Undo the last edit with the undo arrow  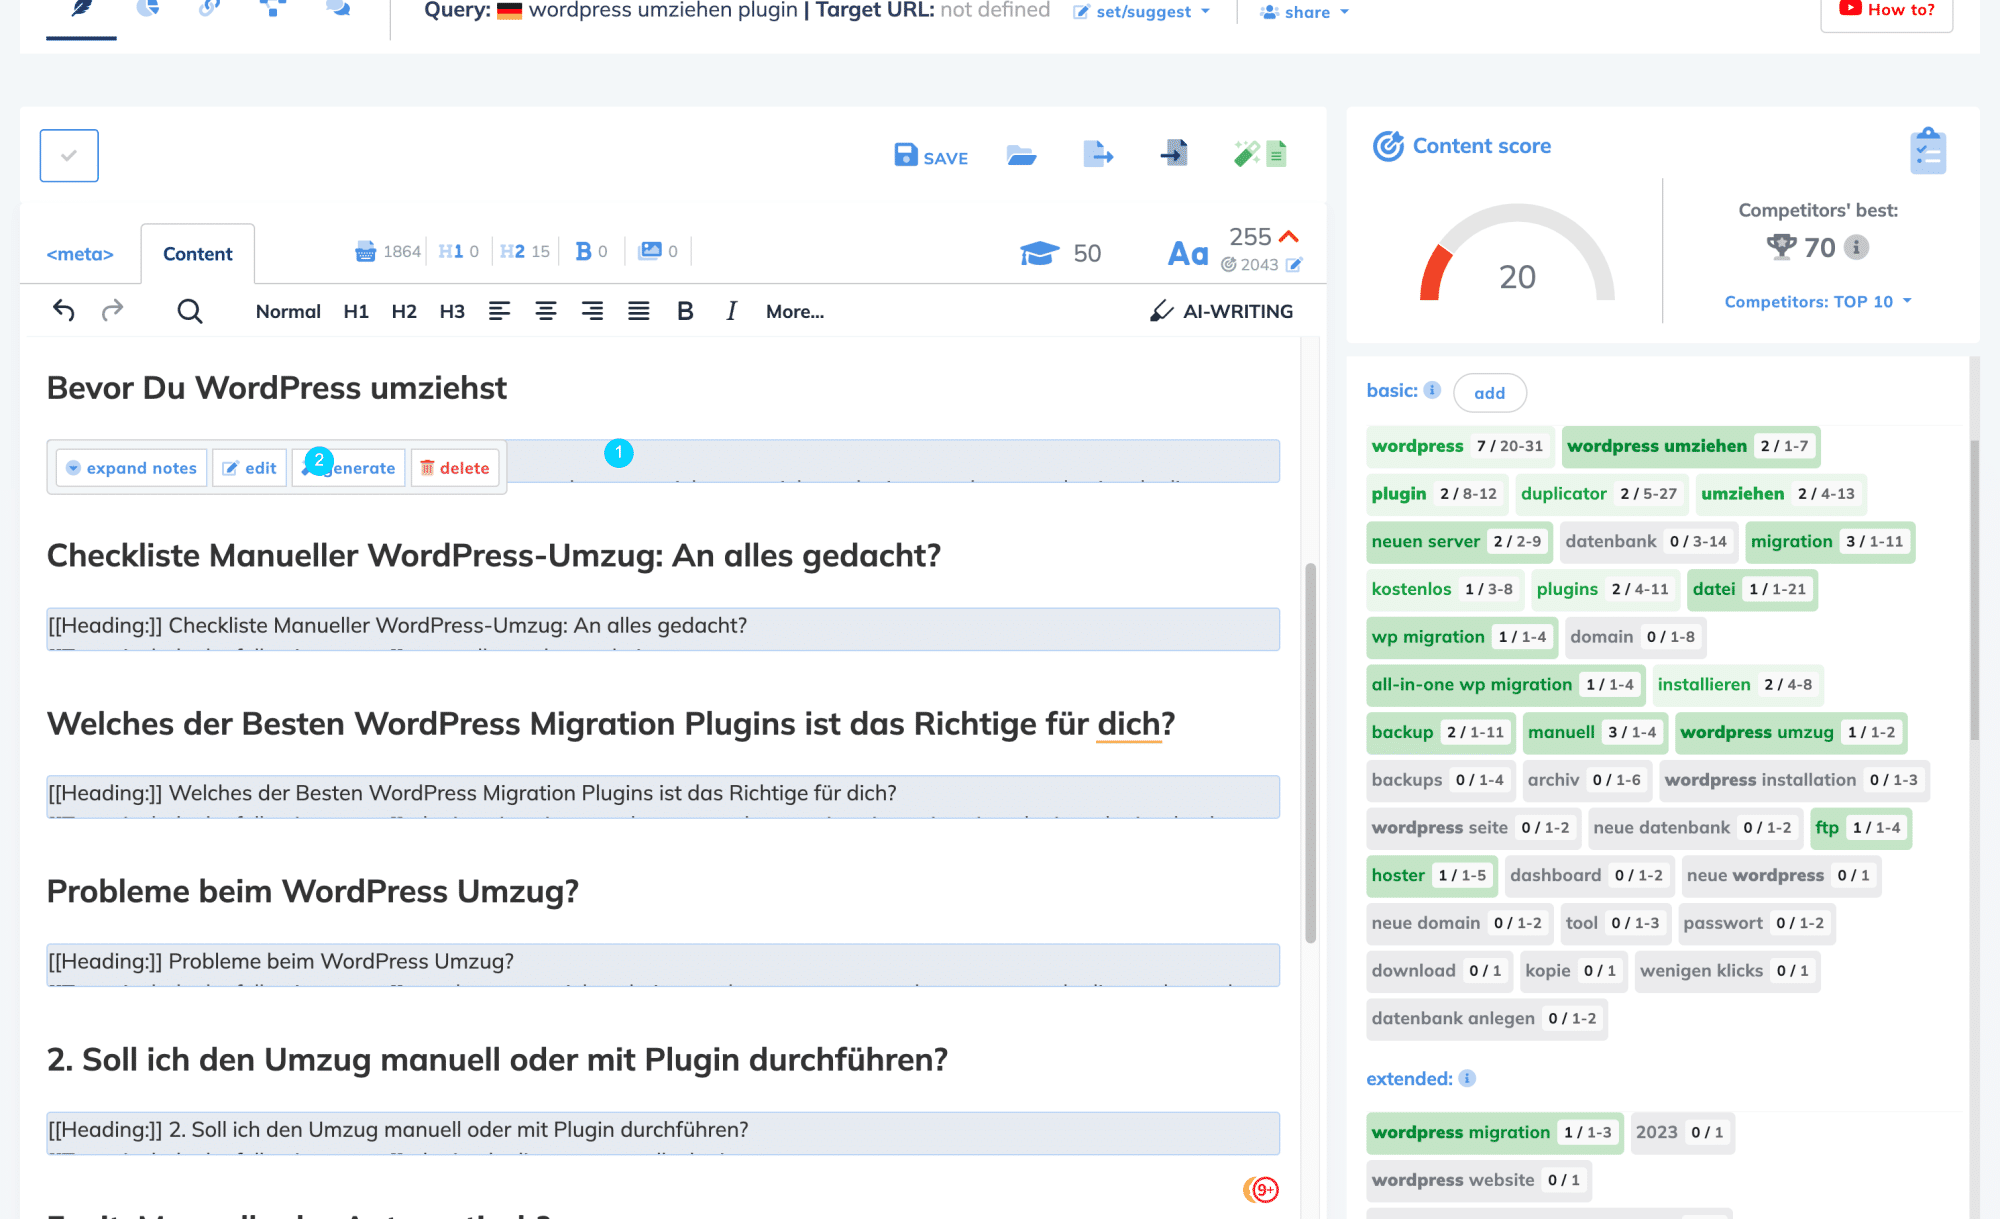coord(64,311)
